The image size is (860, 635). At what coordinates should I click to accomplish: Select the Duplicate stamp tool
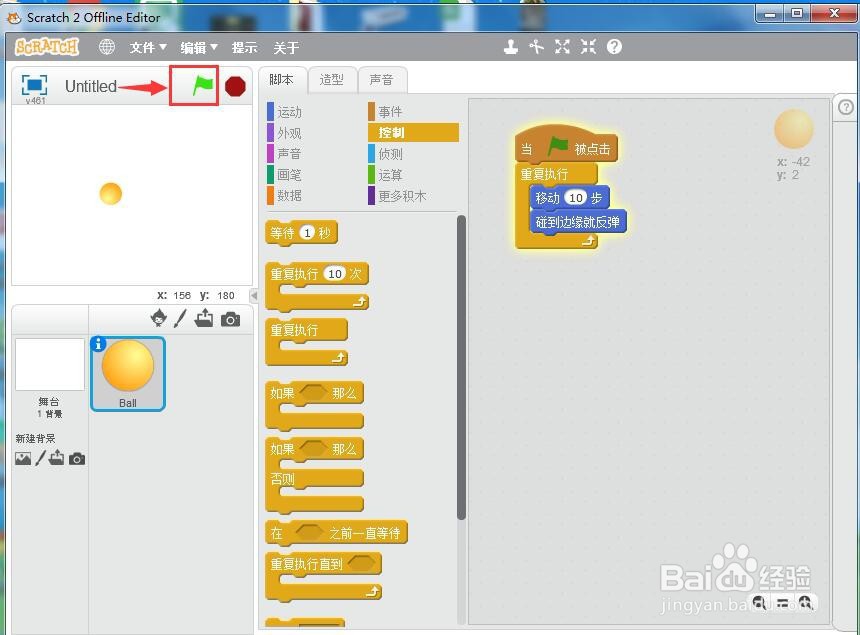click(x=511, y=47)
